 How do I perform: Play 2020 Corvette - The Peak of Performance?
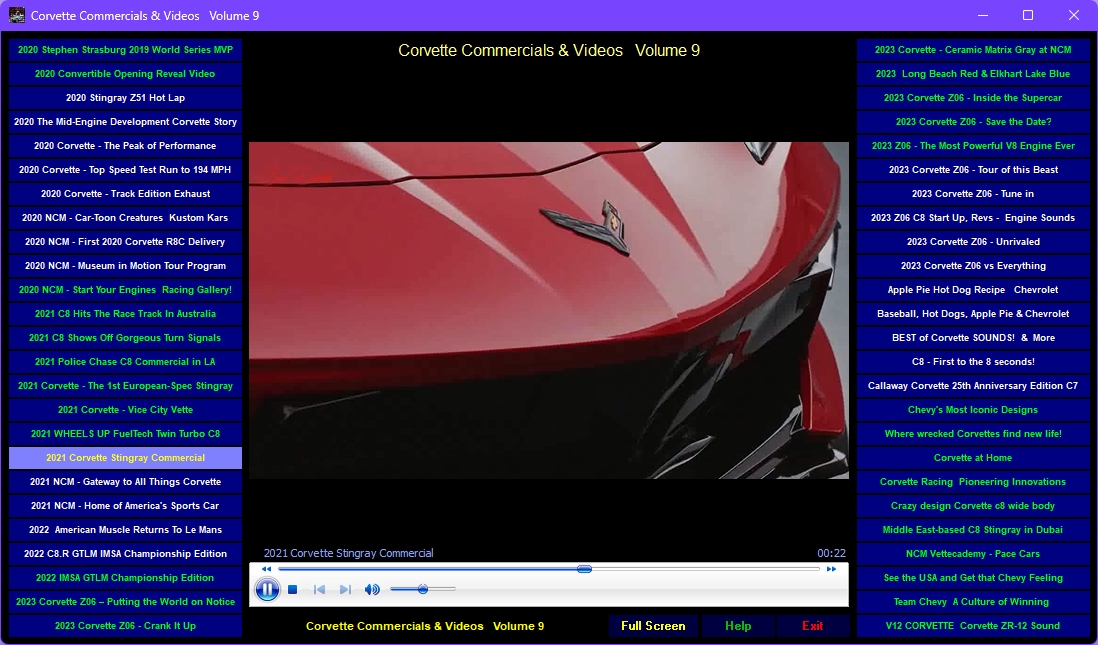coord(125,146)
